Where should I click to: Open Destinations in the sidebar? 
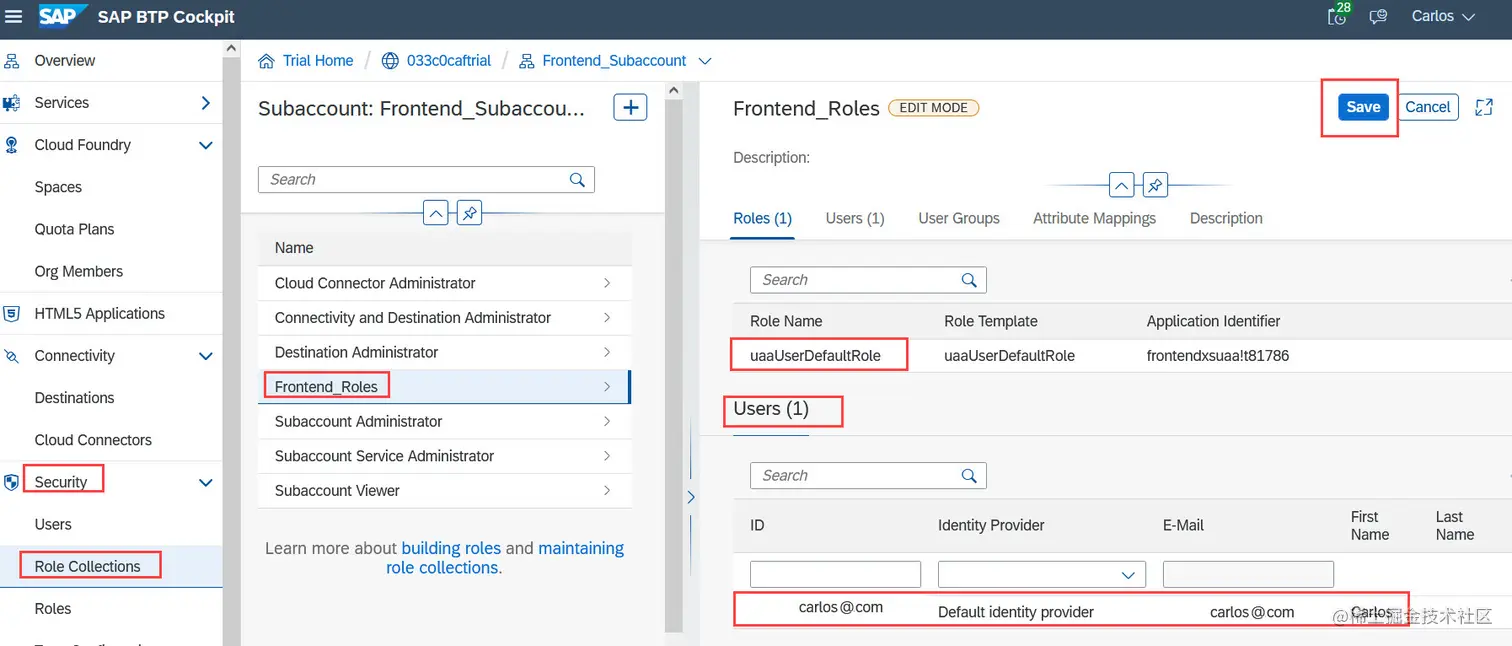(x=74, y=398)
